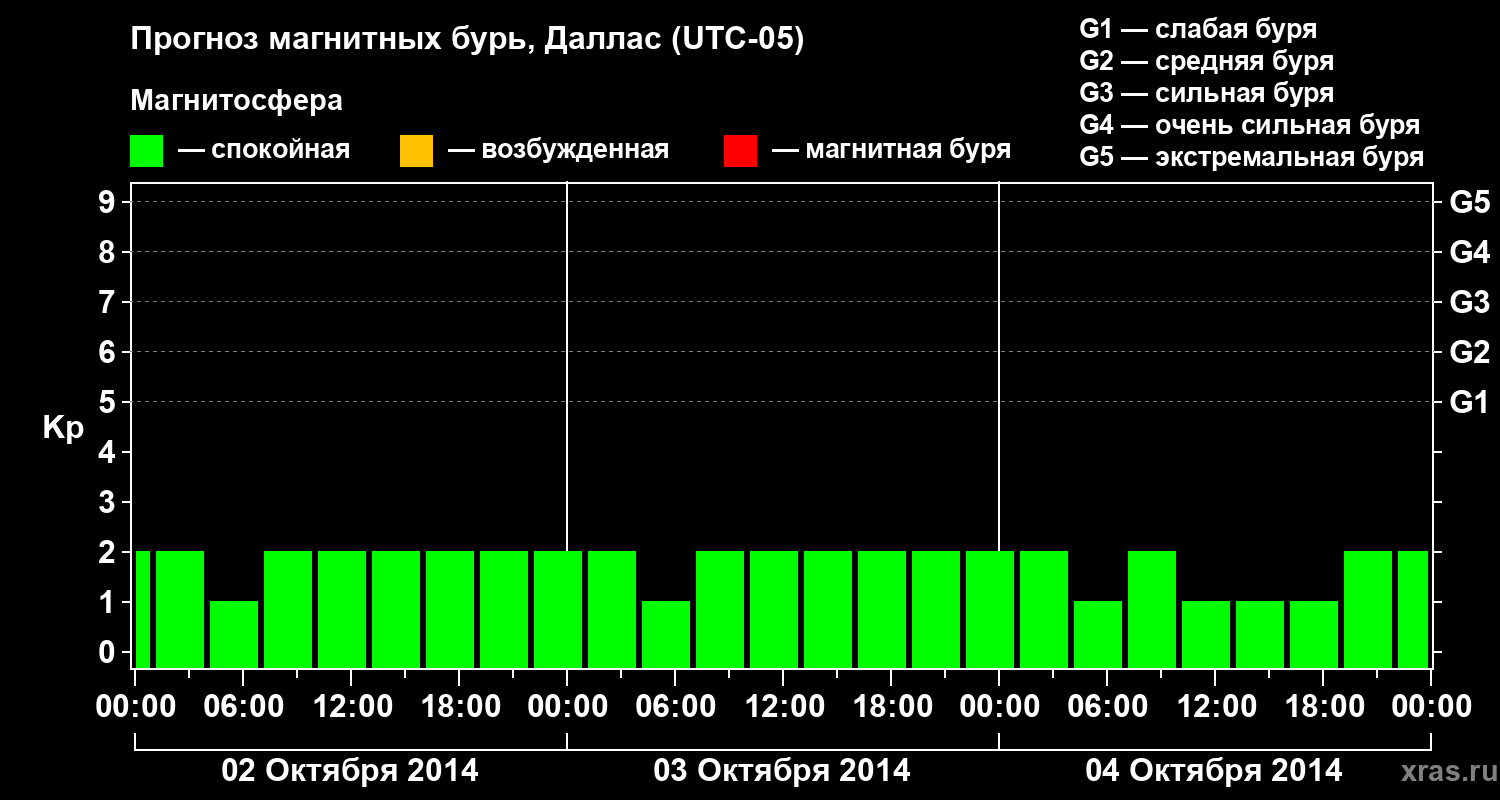This screenshot has height=800, width=1500.
Task: Click the '— спокойная' legend label
Action: 264,150
